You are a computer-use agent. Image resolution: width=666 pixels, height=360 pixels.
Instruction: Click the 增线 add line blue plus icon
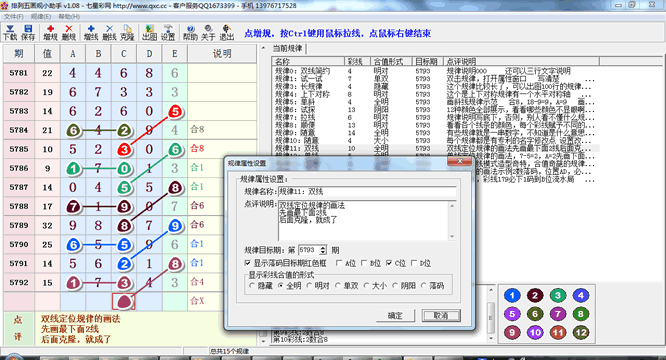[x=91, y=33]
